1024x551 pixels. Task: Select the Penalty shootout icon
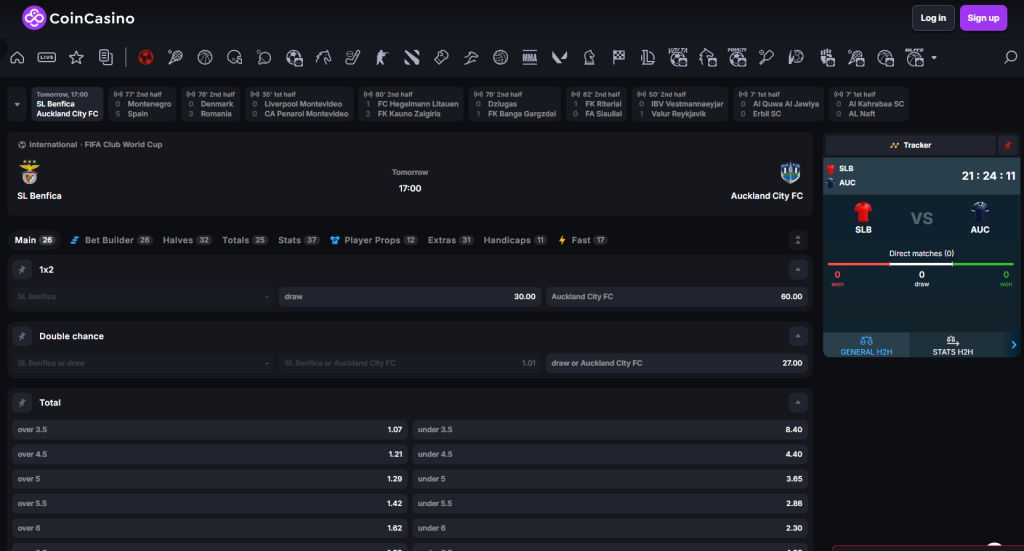737,57
